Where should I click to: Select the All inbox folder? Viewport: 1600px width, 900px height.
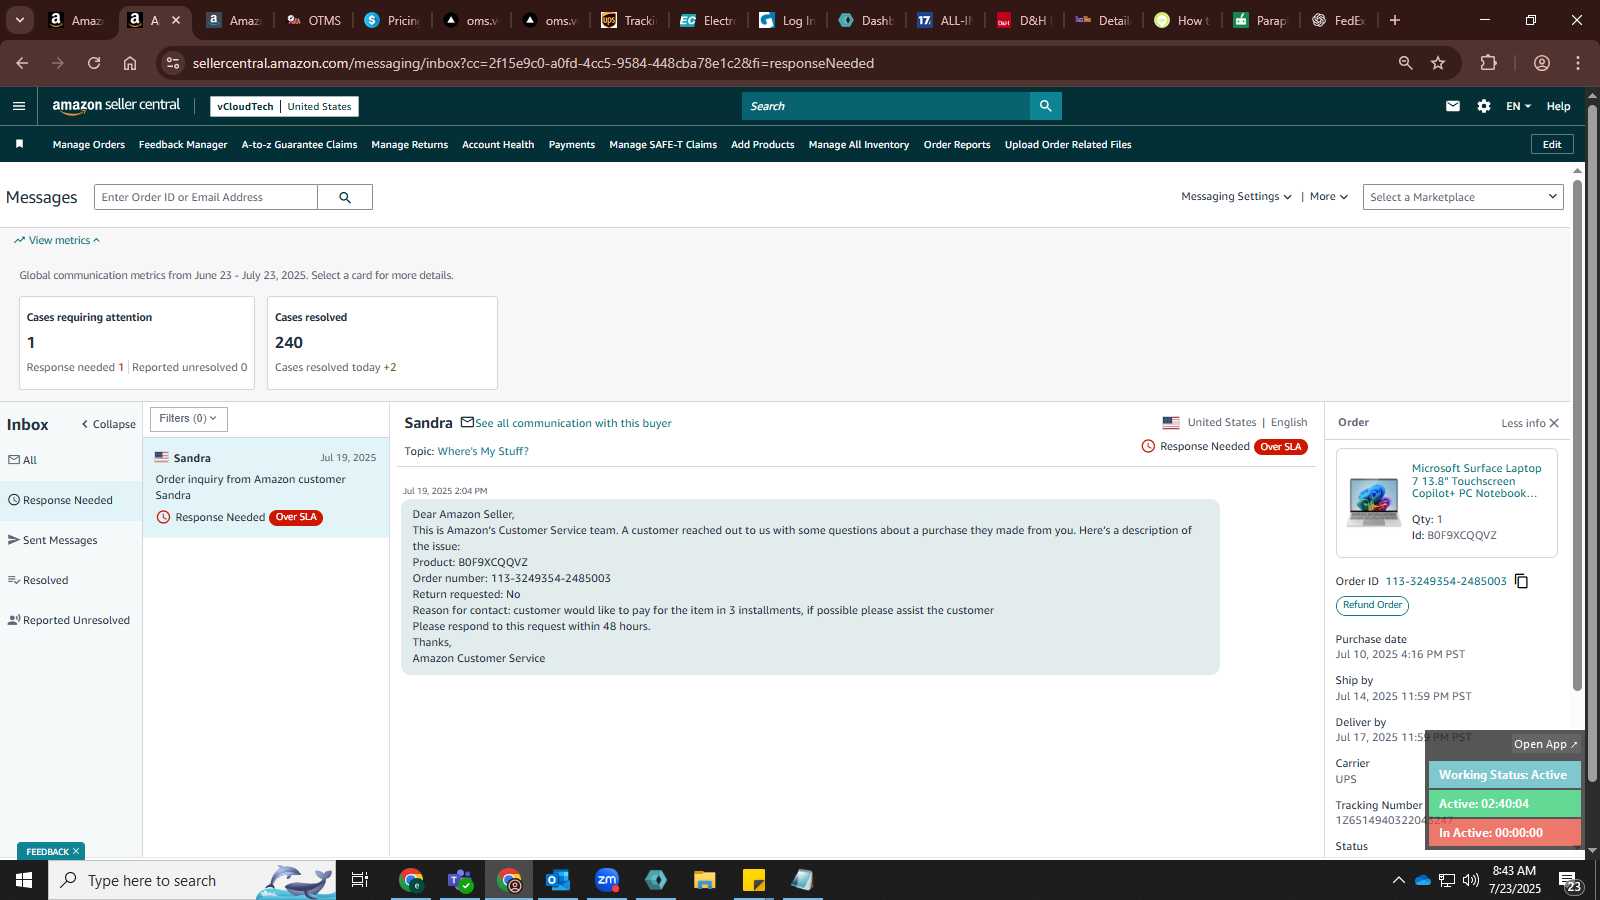22,460
